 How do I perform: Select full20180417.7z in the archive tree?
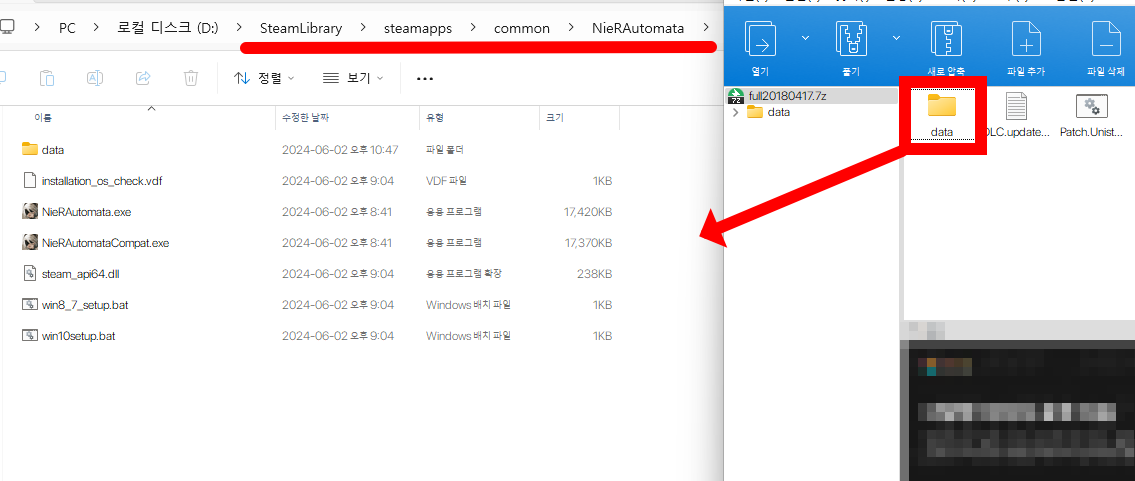[x=787, y=96]
